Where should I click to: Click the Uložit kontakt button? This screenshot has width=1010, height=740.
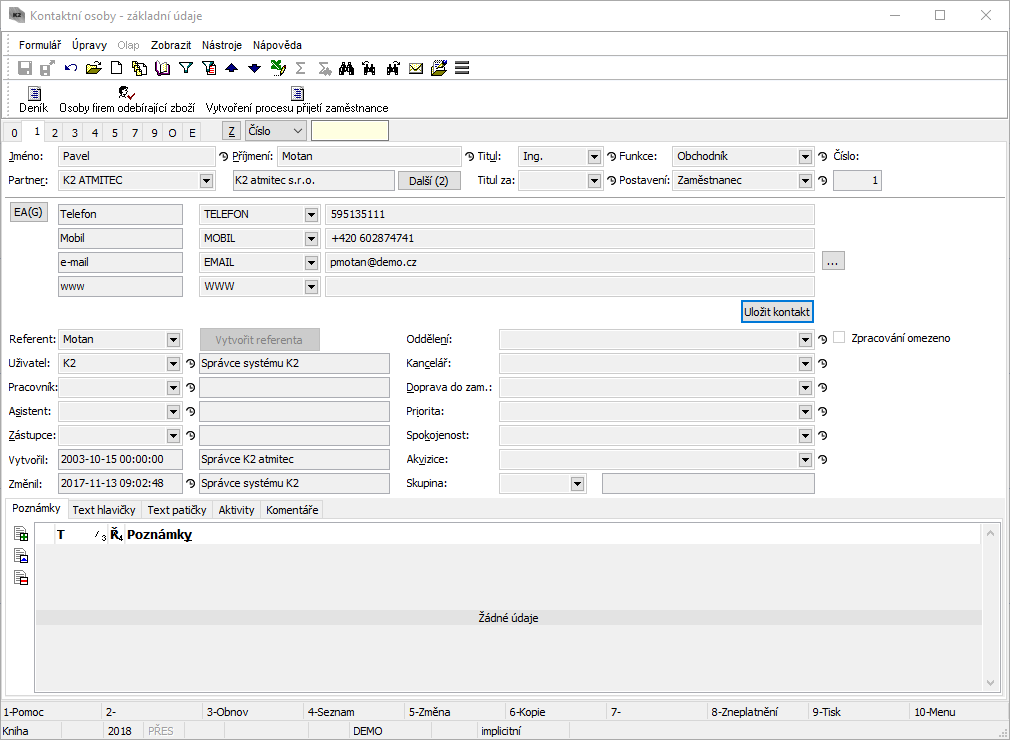(x=777, y=312)
